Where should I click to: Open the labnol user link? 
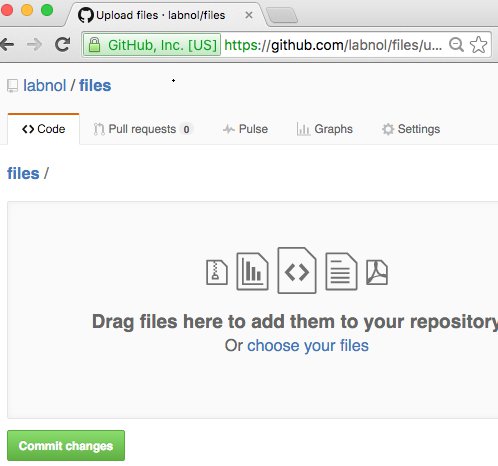[45, 86]
